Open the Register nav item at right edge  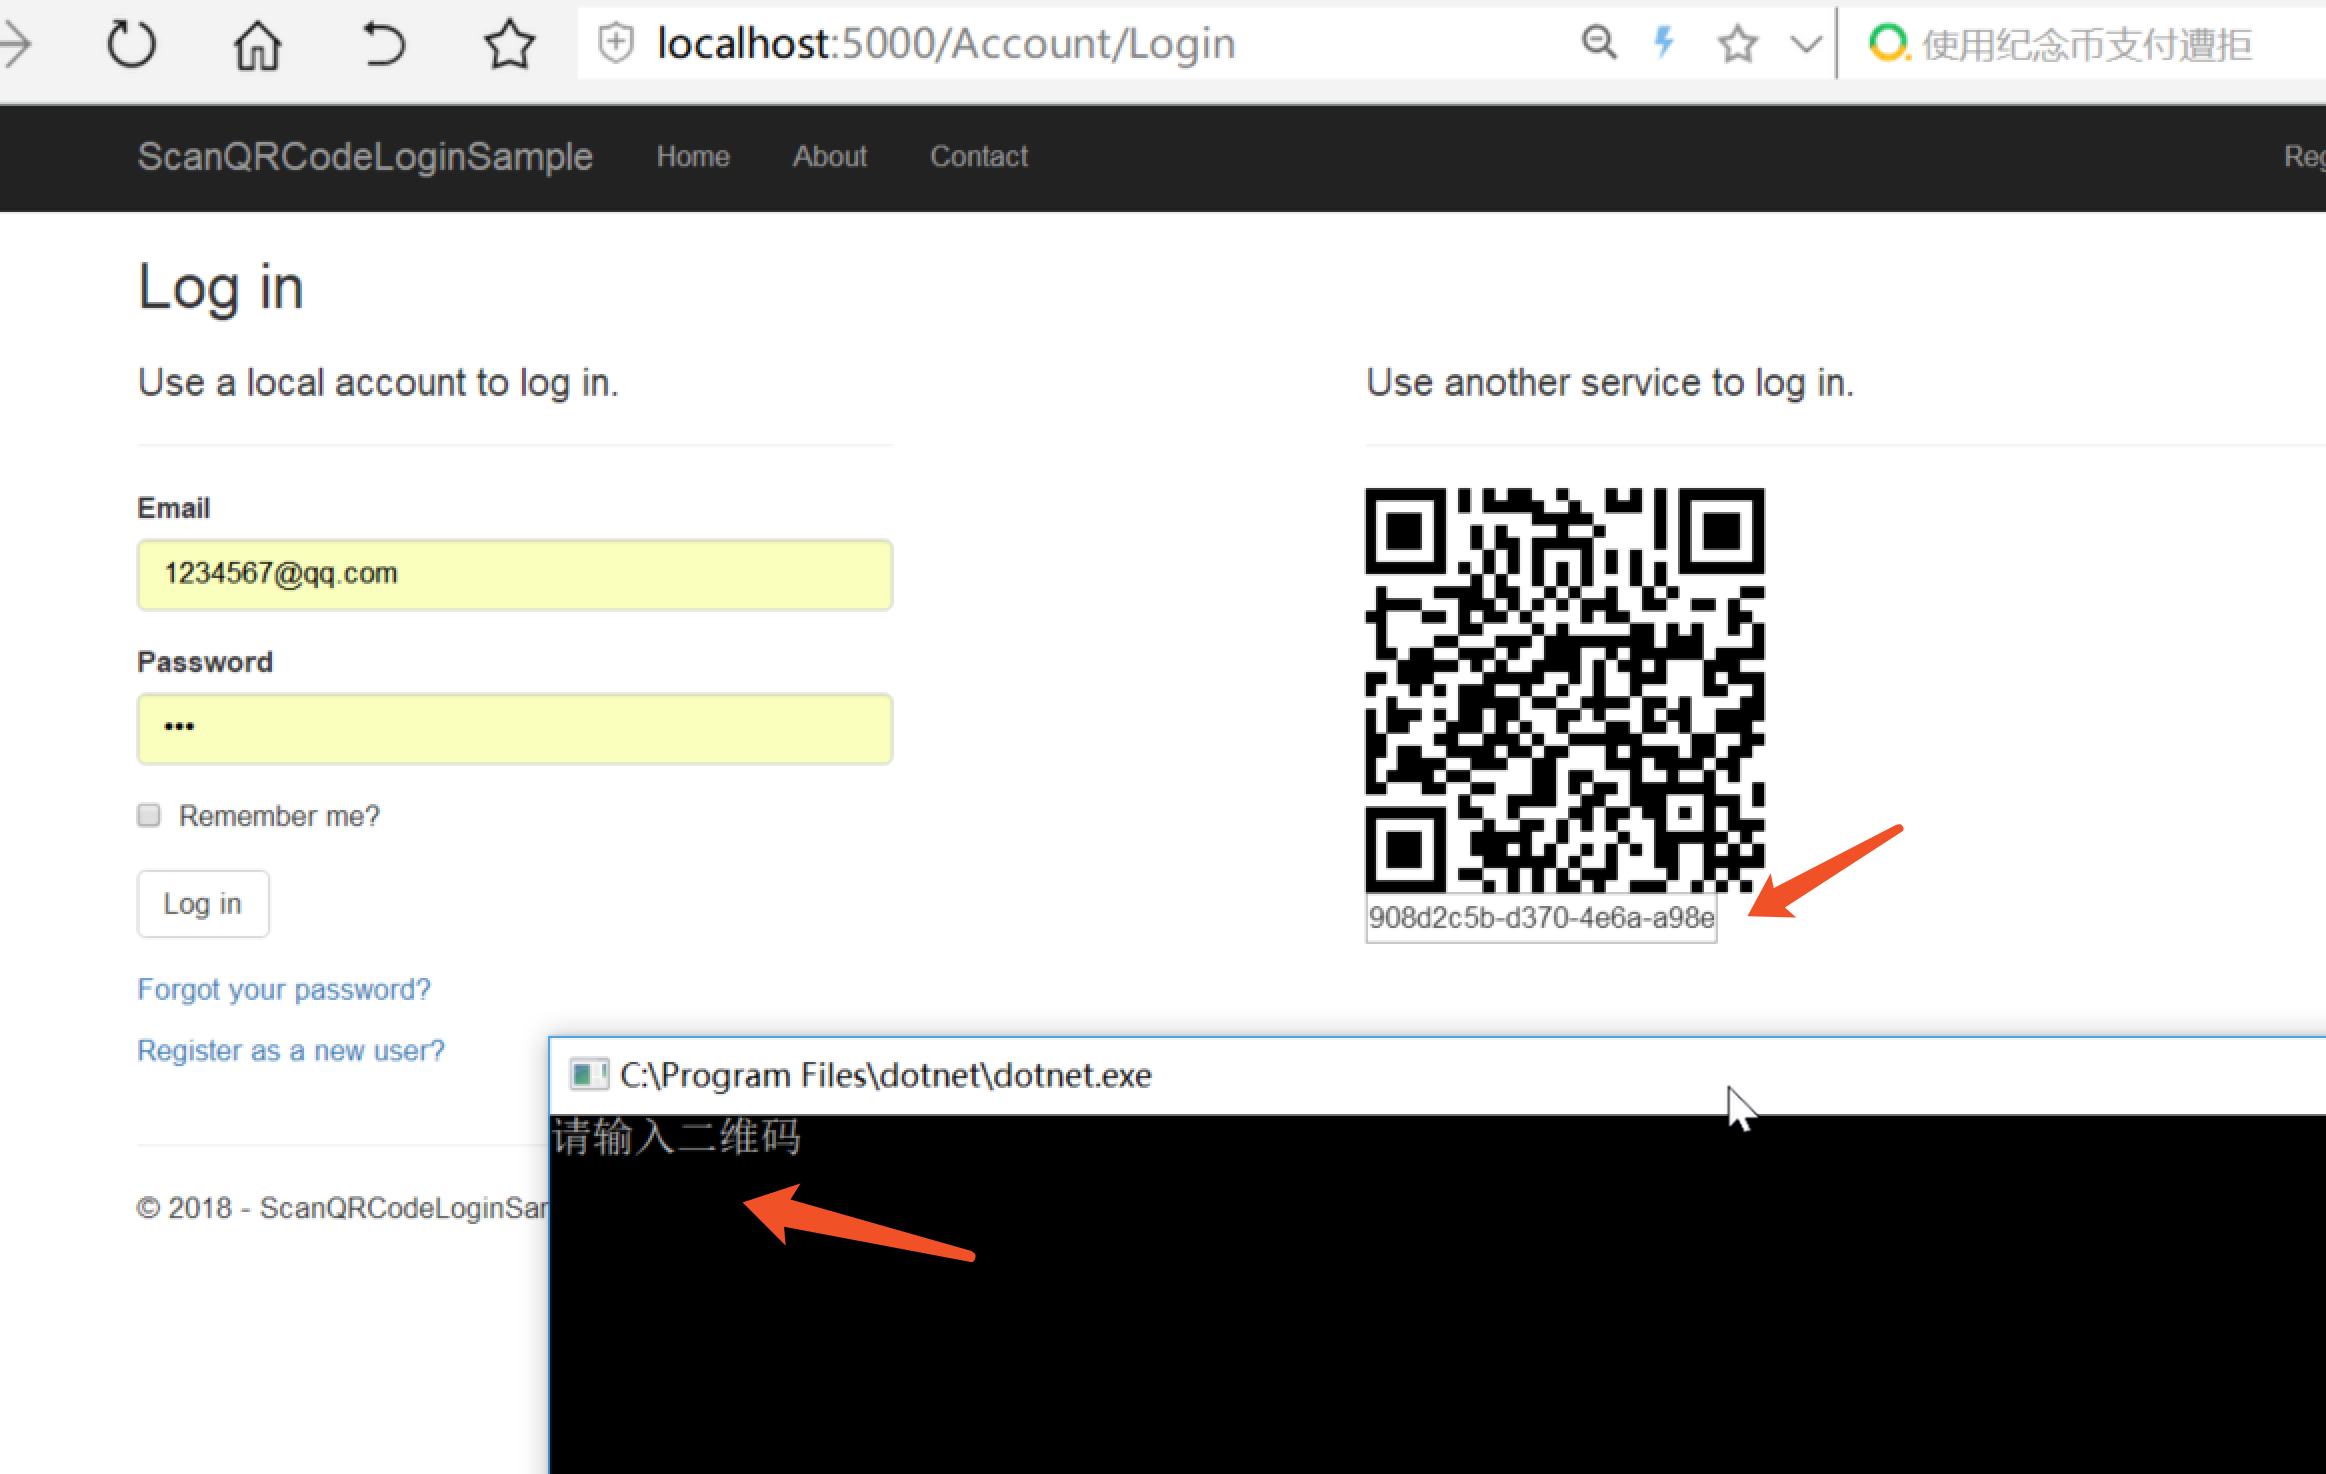tap(2304, 157)
